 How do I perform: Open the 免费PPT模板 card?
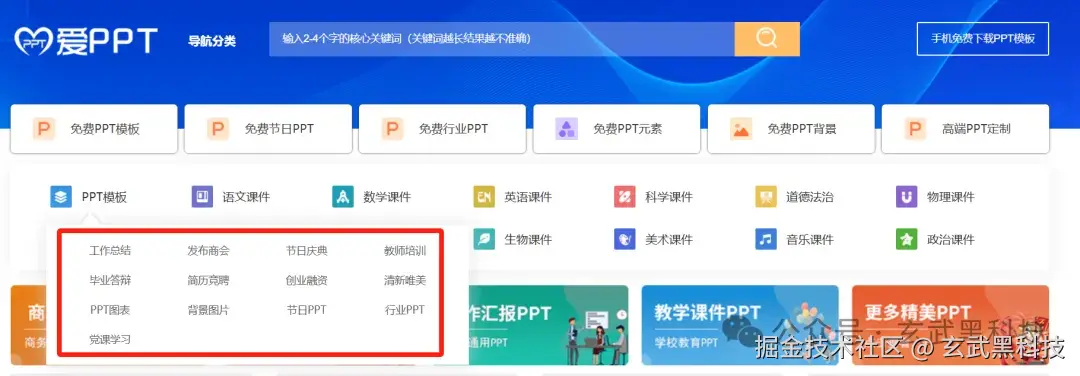94,129
